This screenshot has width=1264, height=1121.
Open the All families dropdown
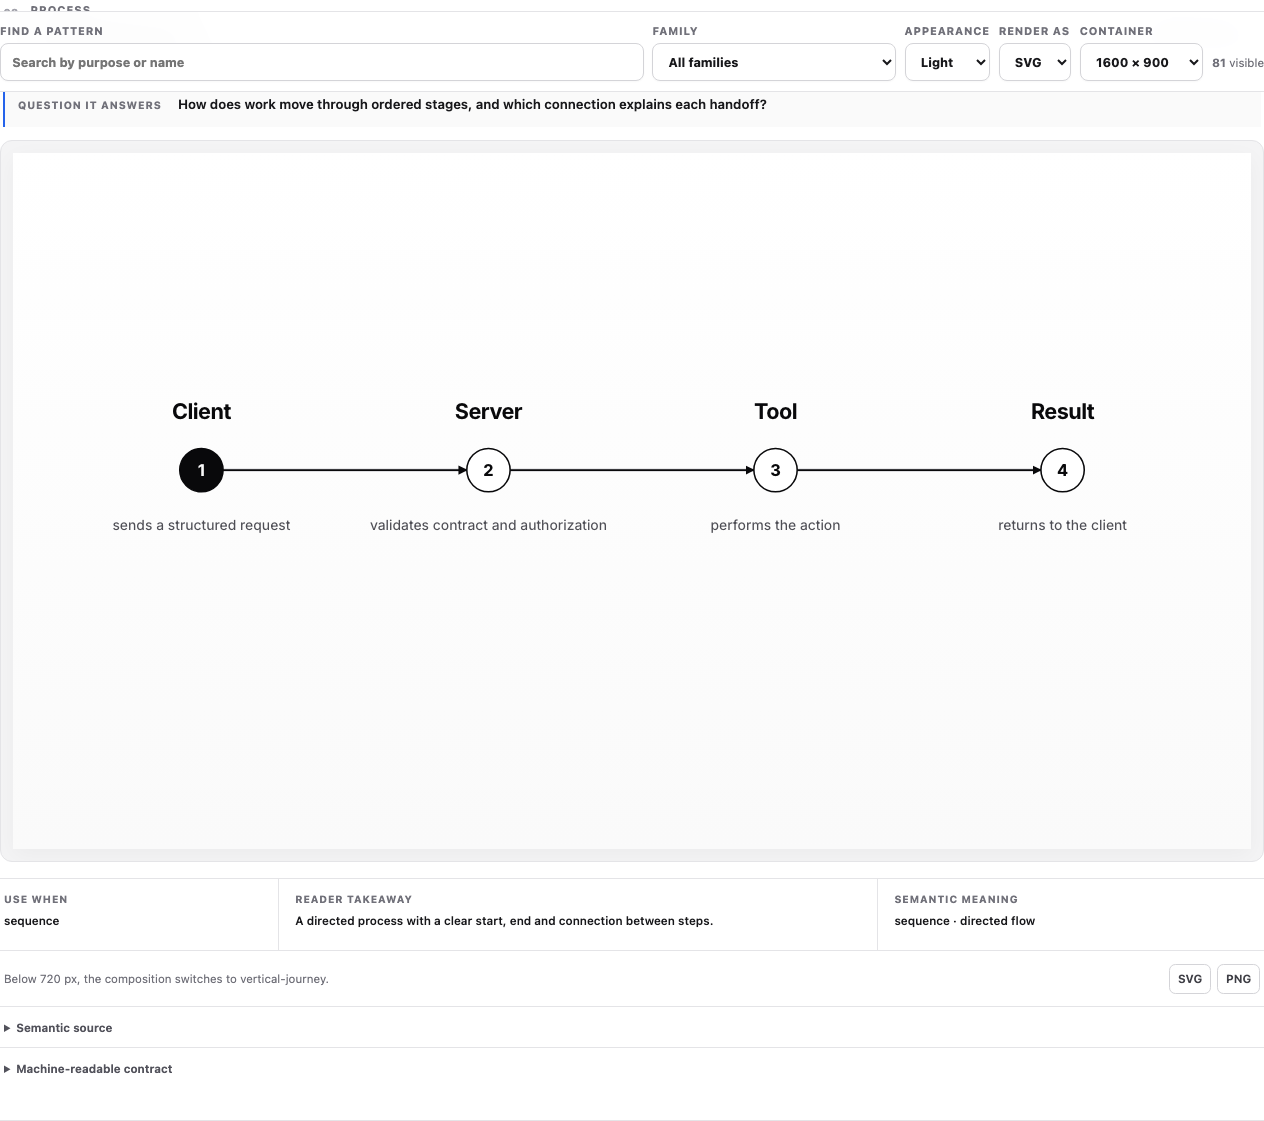tap(774, 62)
